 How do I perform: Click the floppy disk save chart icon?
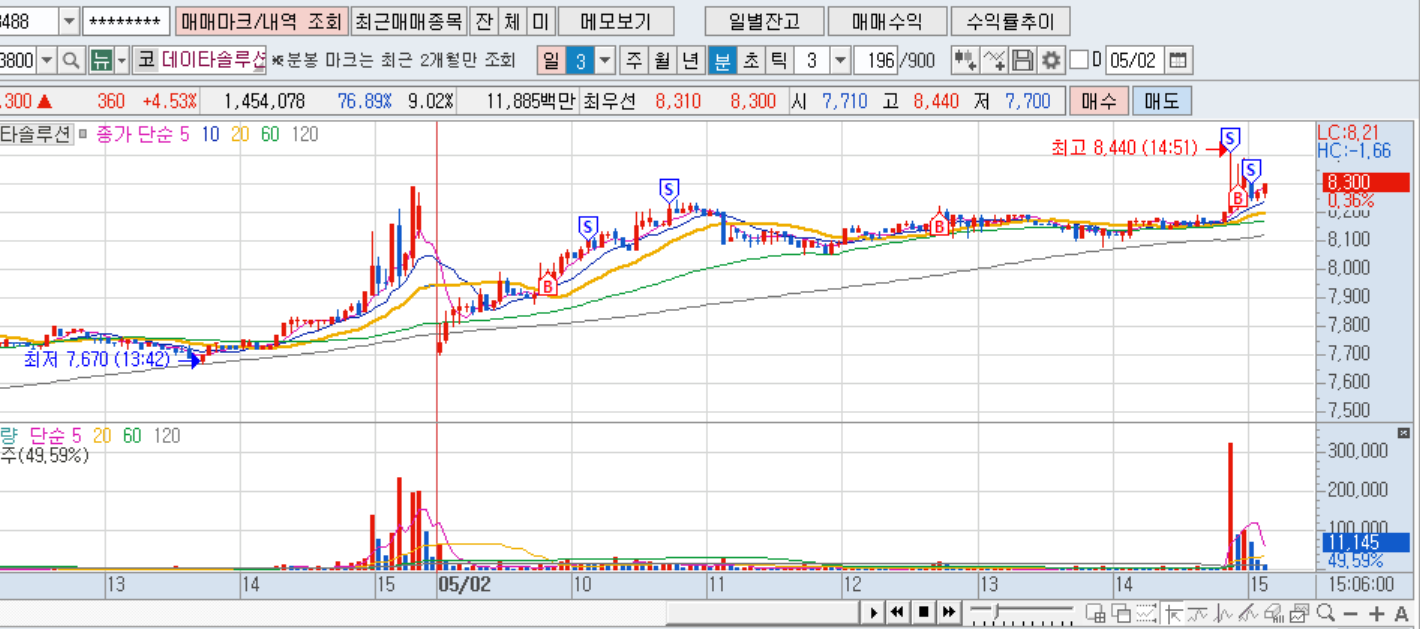(x=1022, y=60)
